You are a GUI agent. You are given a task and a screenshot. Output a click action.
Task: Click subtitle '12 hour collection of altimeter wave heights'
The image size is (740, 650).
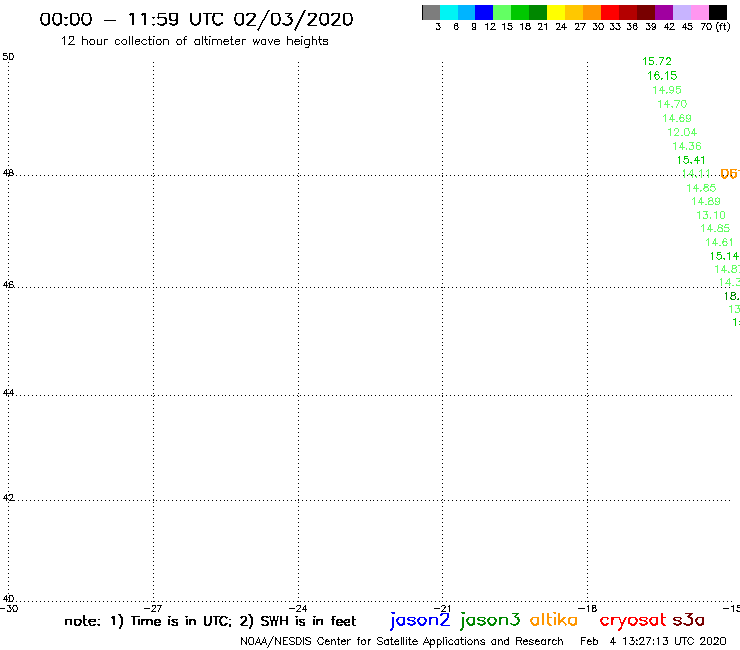pyautogui.click(x=194, y=42)
